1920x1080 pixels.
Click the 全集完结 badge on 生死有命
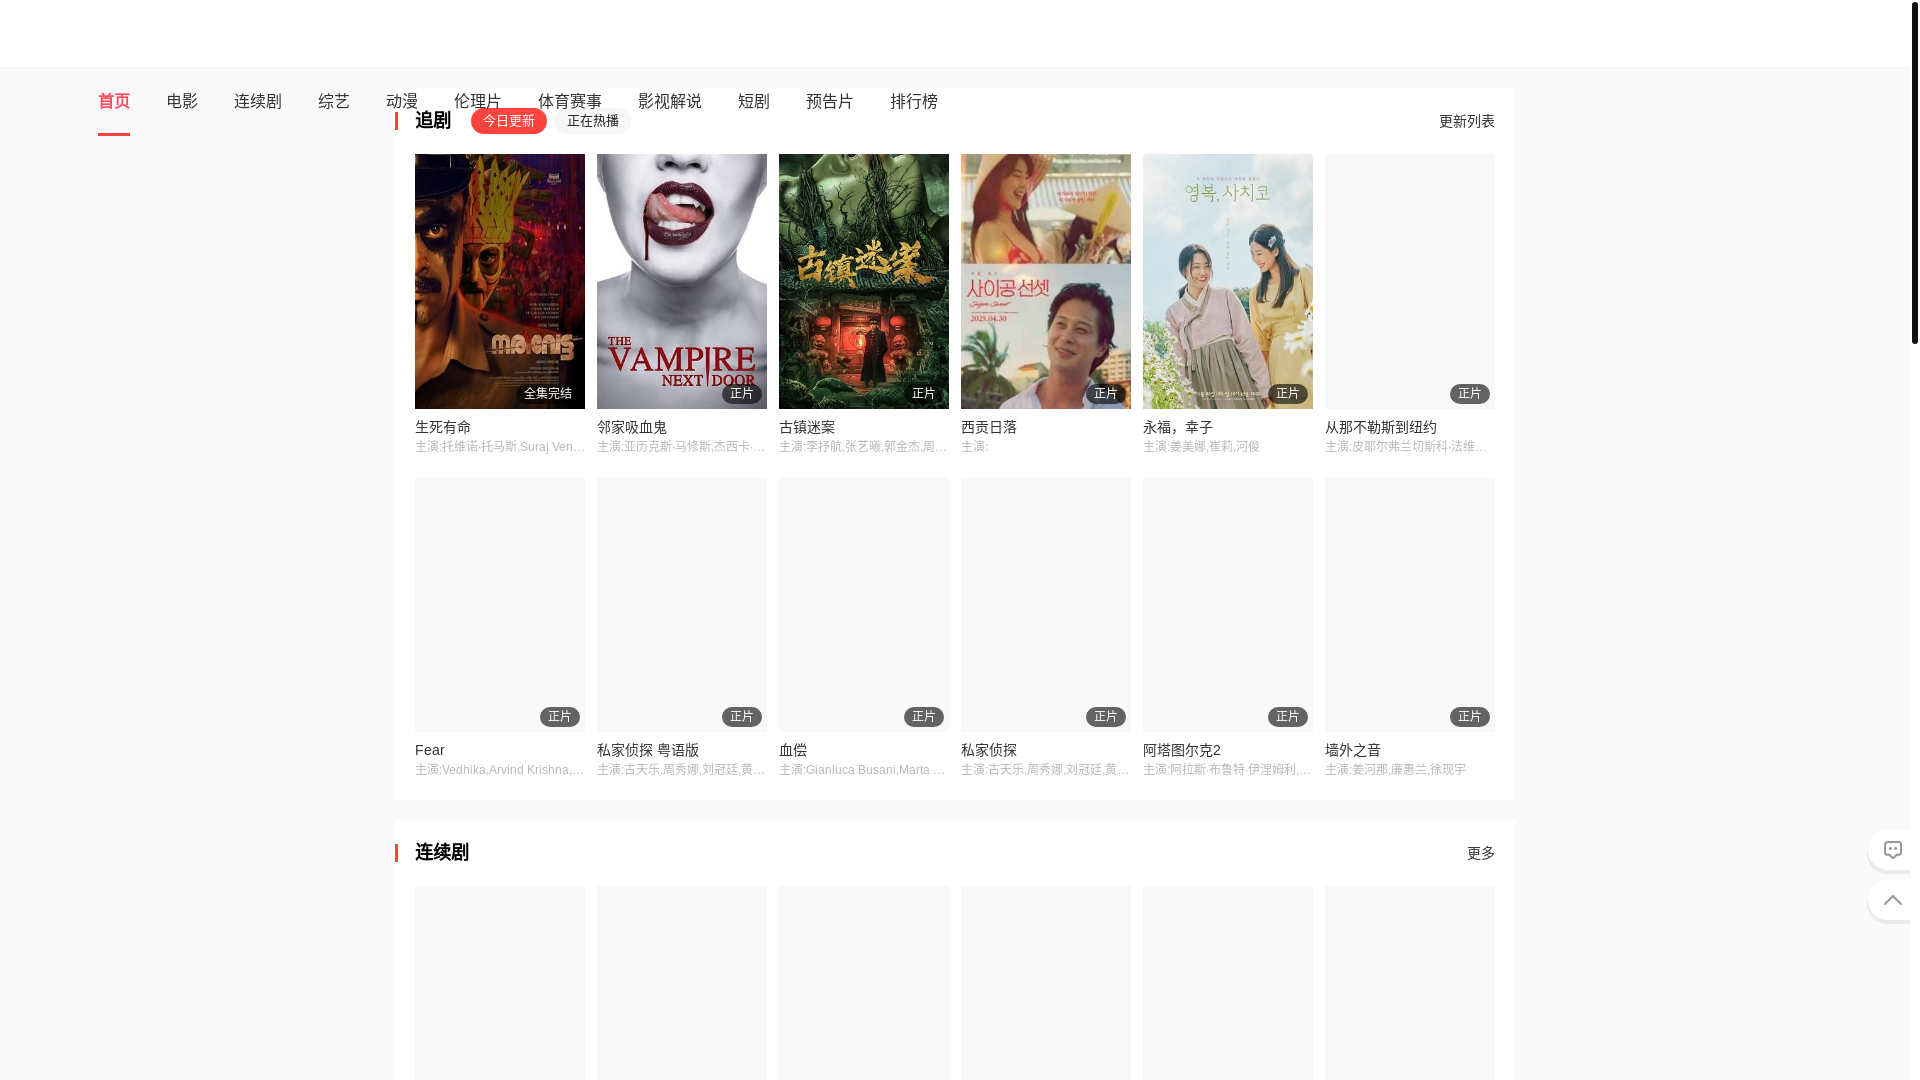(x=548, y=394)
